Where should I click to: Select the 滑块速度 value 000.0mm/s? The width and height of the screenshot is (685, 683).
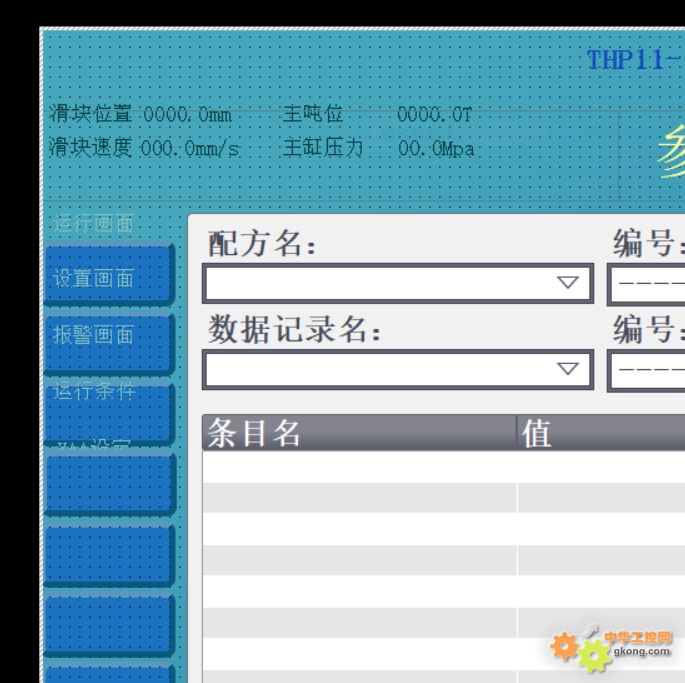(x=190, y=149)
